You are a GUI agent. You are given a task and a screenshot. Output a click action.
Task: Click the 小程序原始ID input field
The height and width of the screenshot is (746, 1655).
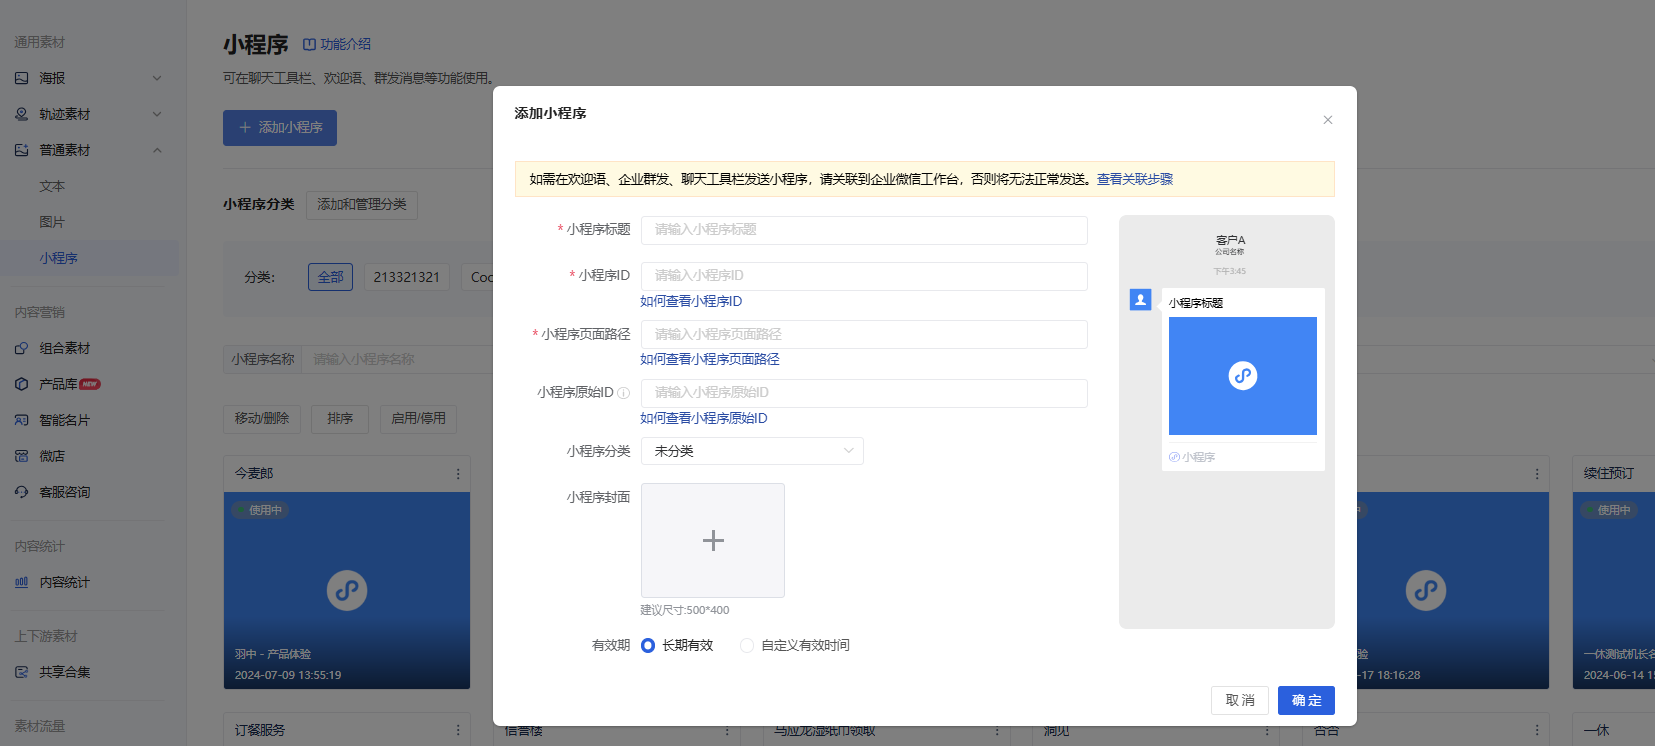(x=864, y=393)
